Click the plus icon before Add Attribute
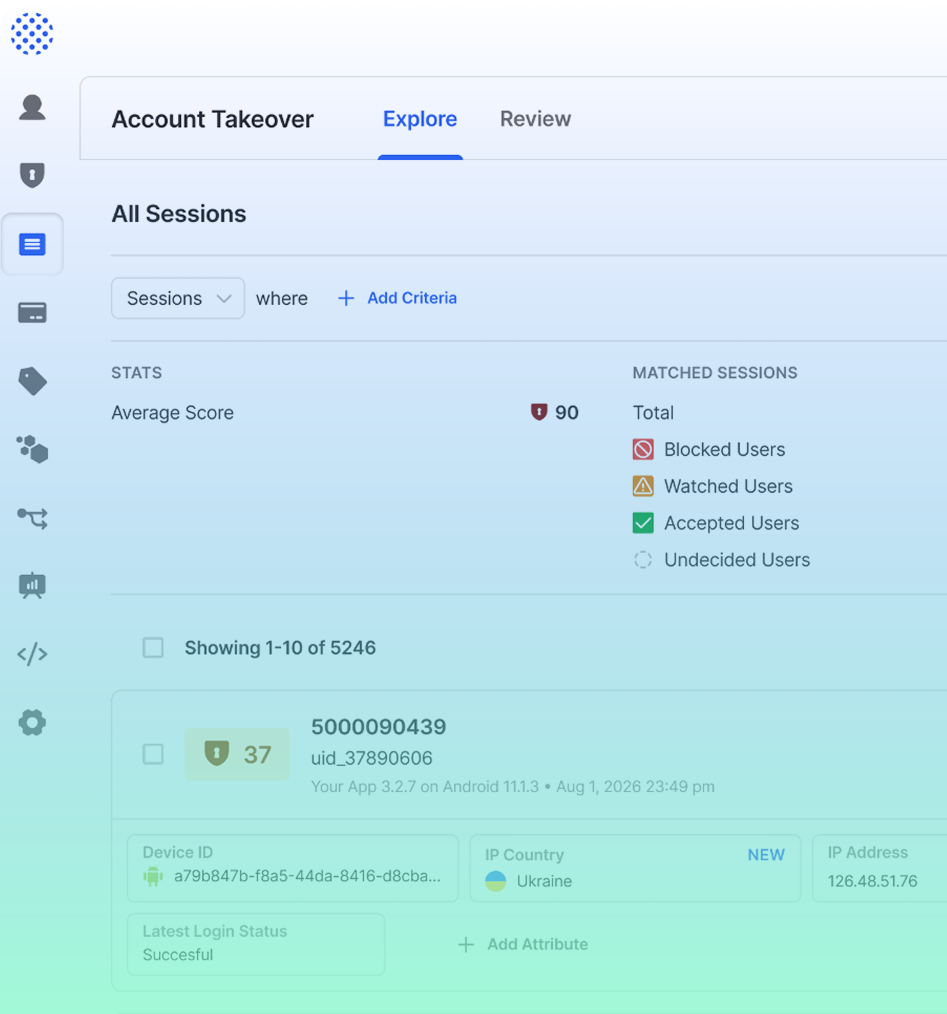 click(x=466, y=944)
